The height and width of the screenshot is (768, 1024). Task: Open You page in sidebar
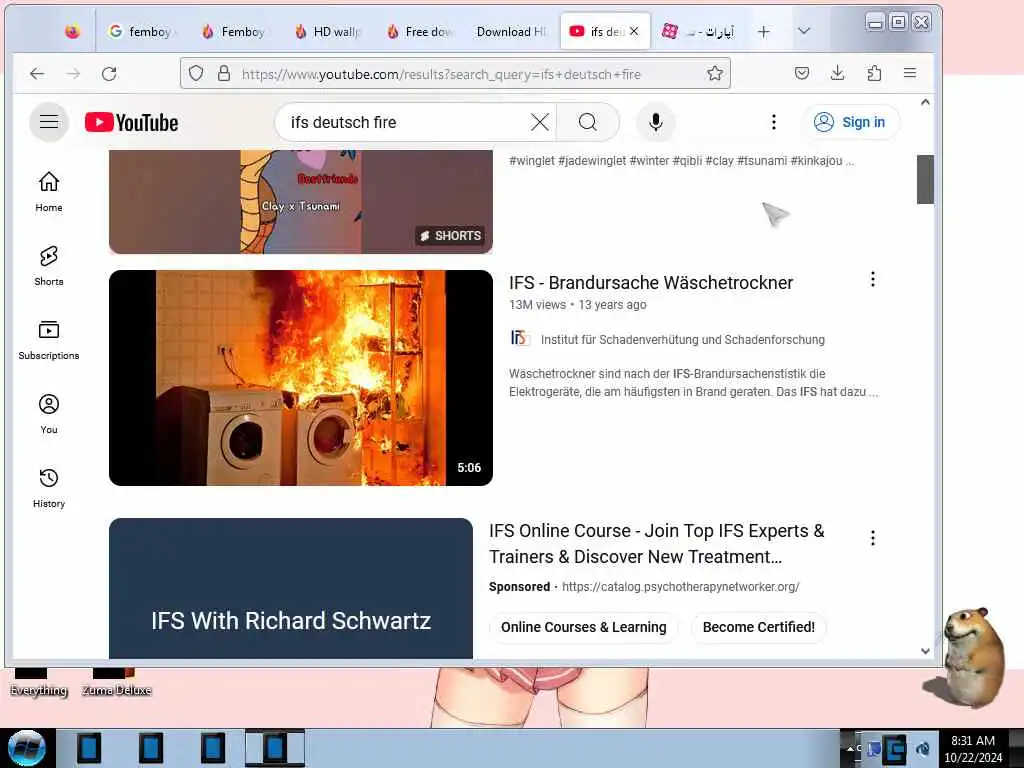[49, 414]
